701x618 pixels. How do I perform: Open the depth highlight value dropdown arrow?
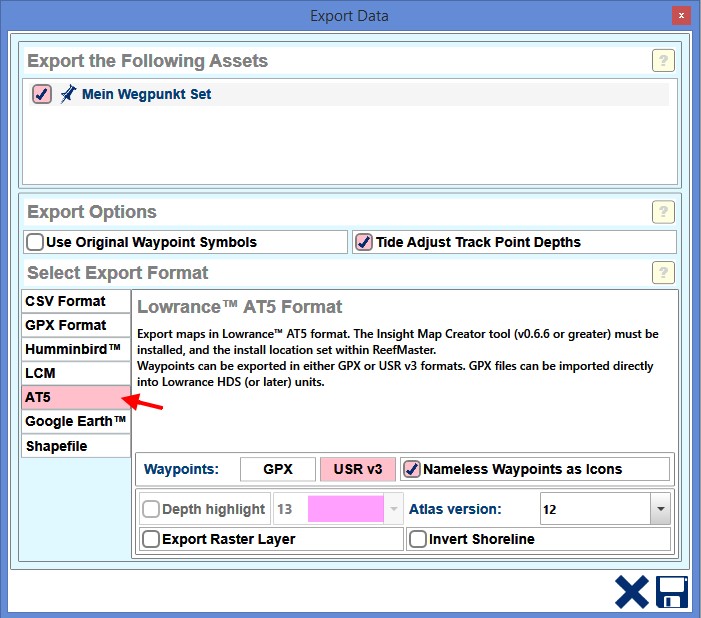point(394,509)
